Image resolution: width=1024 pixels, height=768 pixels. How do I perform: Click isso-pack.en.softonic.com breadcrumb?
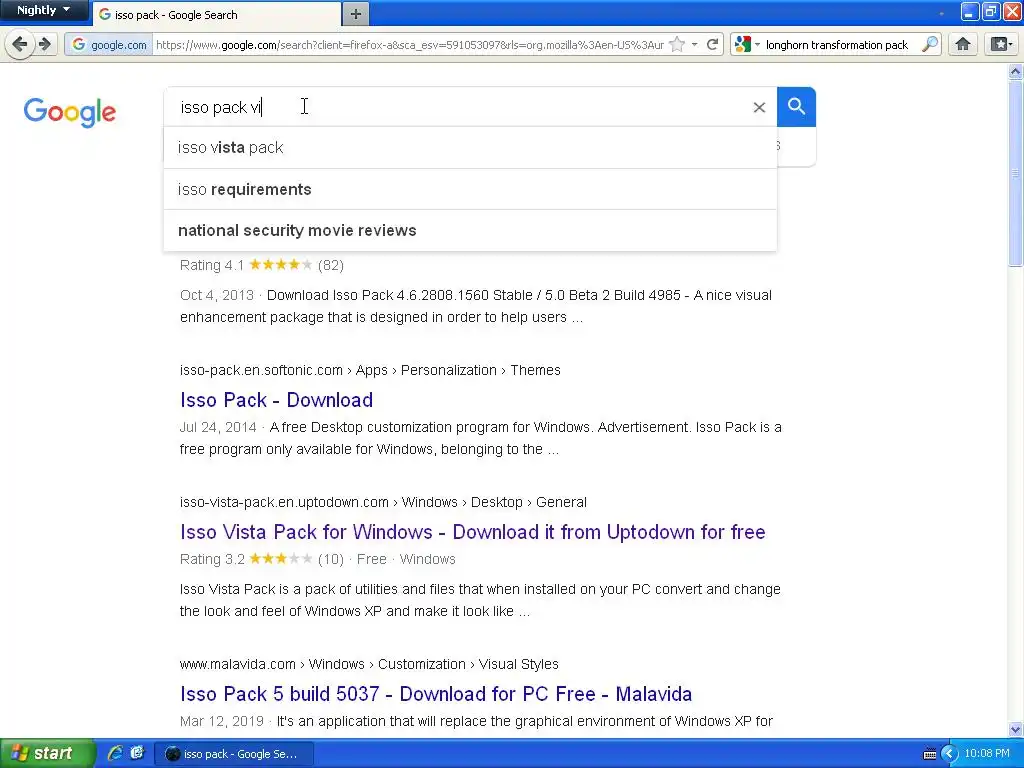coord(370,370)
